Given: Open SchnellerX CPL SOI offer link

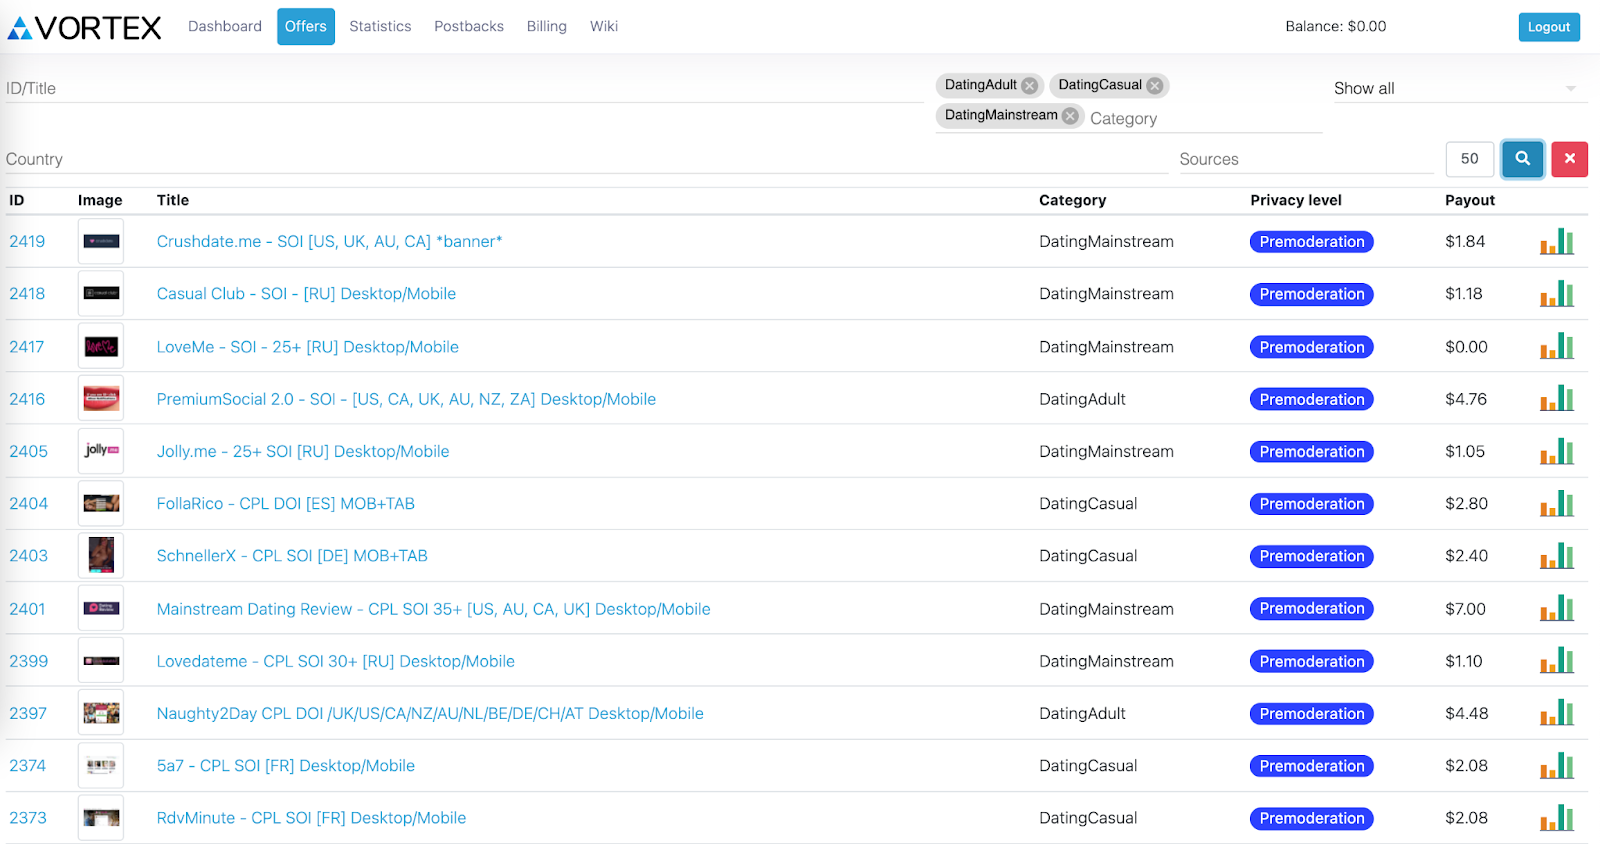Looking at the screenshot, I should pyautogui.click(x=292, y=556).
